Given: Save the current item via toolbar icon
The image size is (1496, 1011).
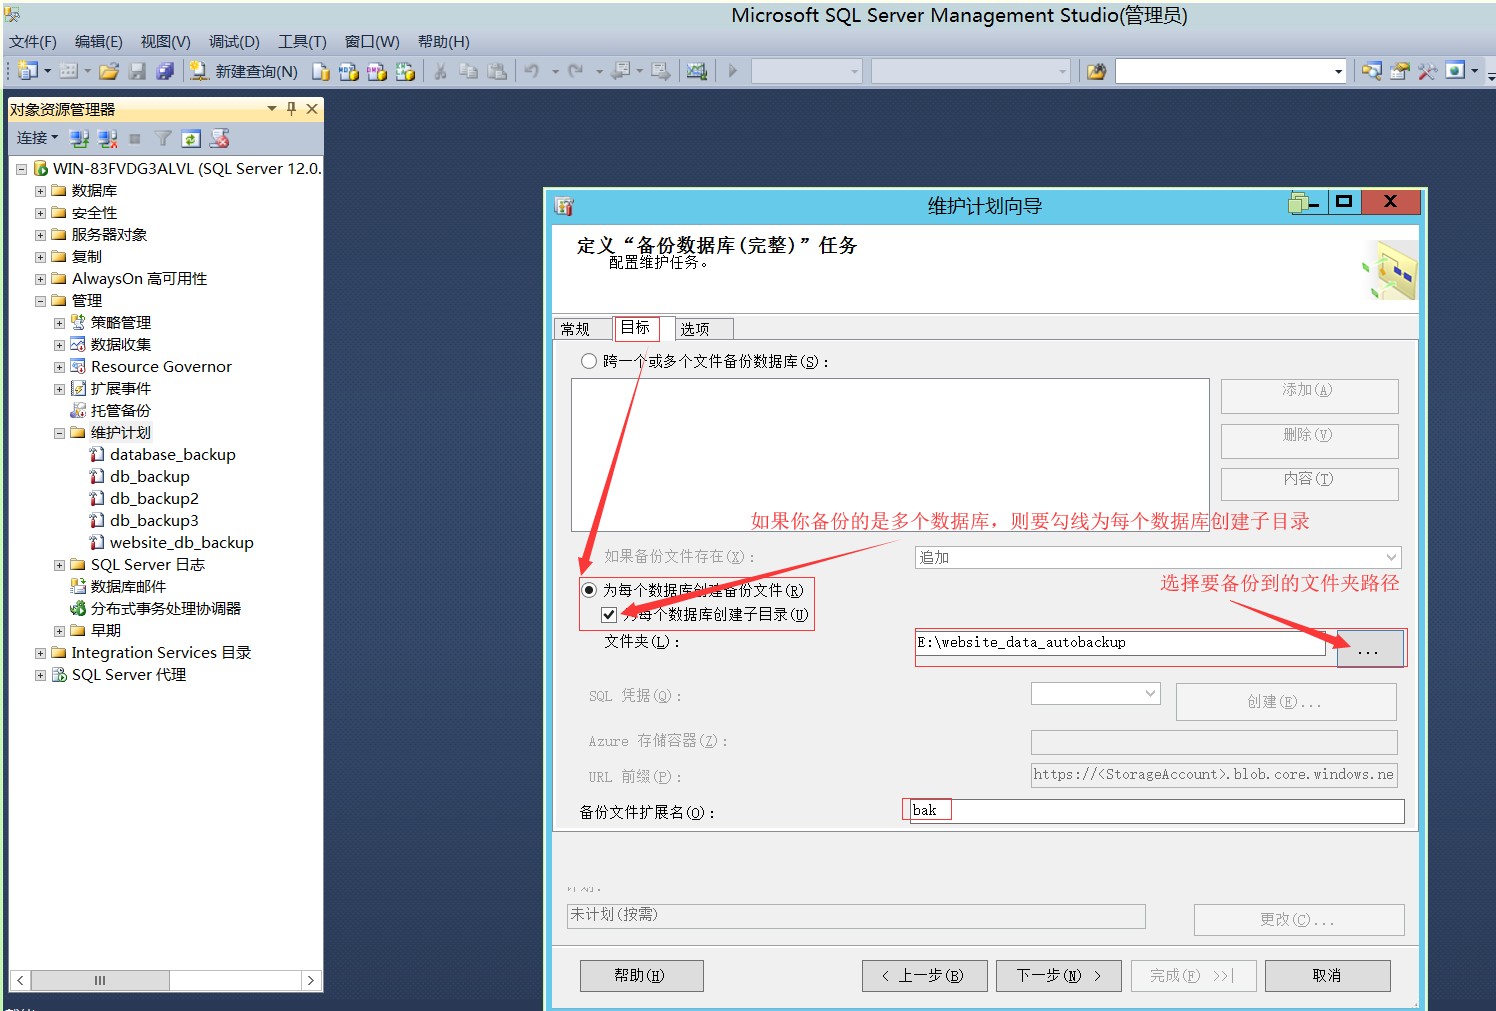Looking at the screenshot, I should click(x=138, y=71).
